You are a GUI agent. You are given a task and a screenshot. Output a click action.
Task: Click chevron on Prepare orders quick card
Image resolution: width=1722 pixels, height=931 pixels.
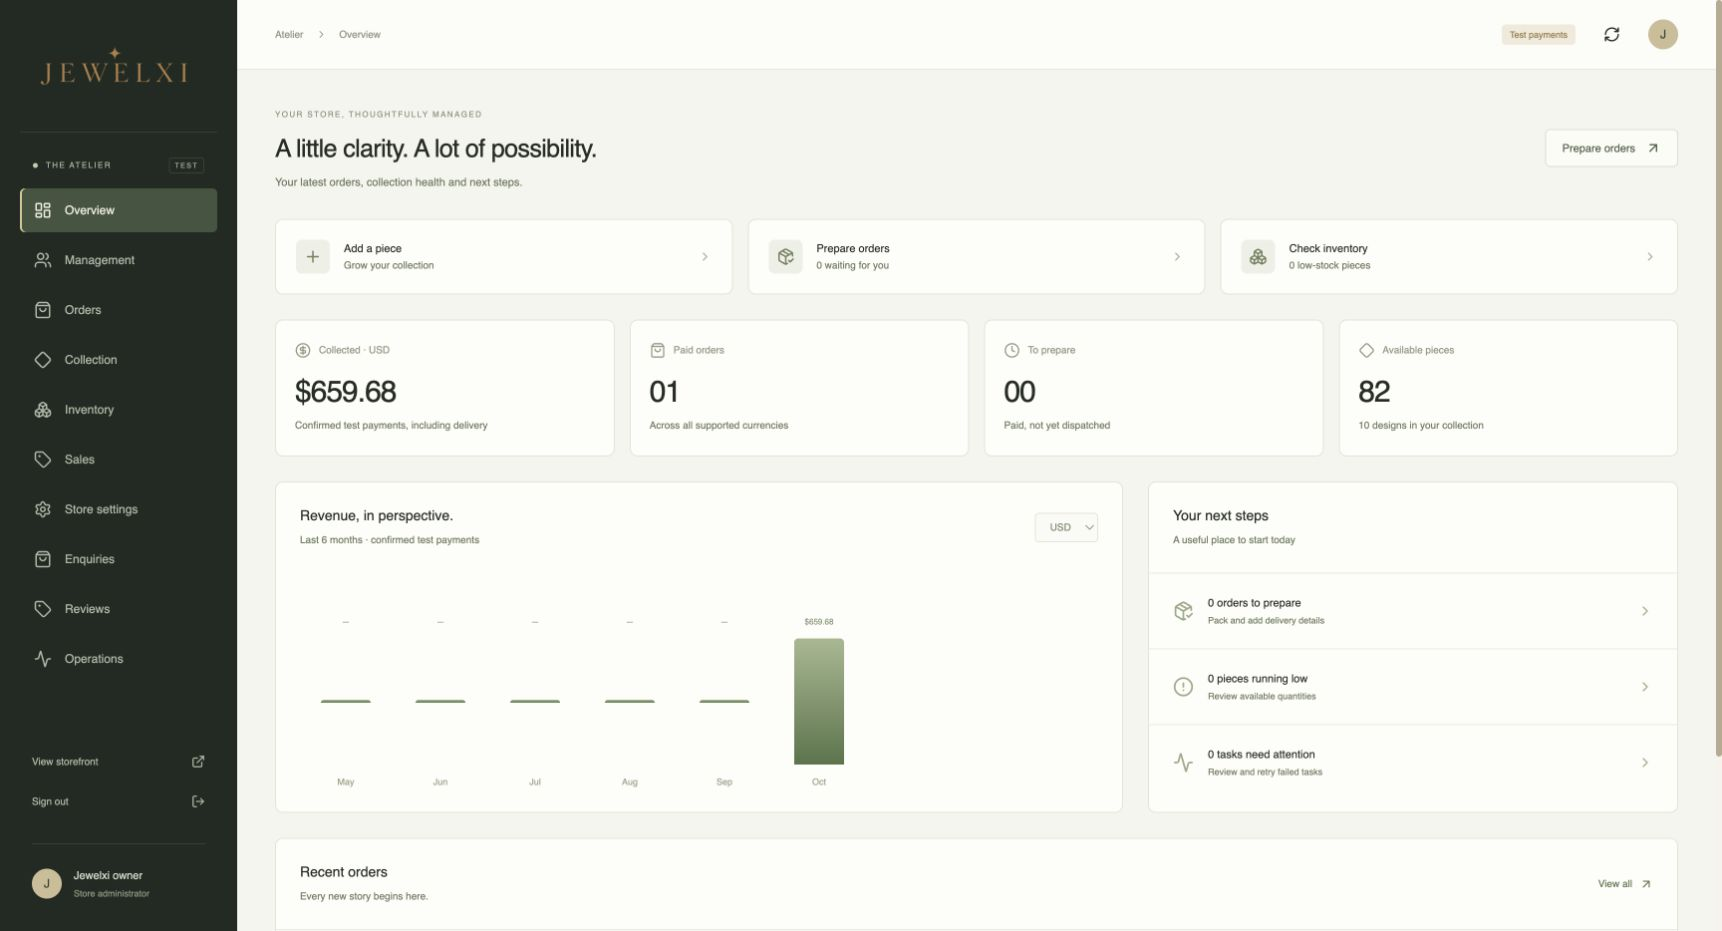coord(1177,257)
